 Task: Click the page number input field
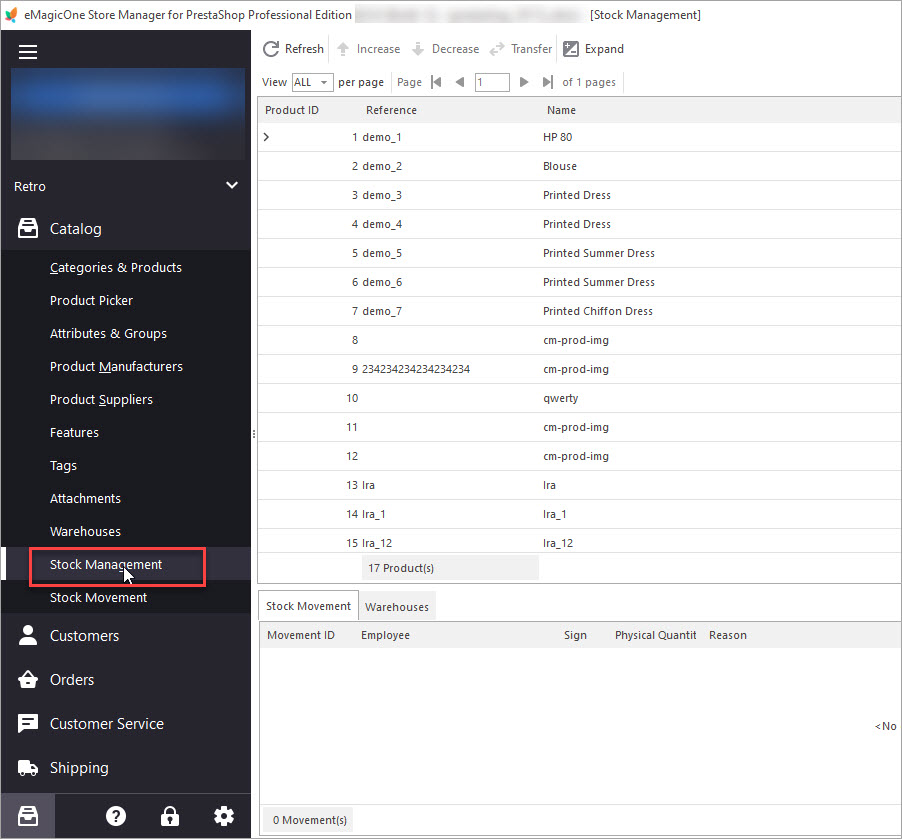pyautogui.click(x=492, y=82)
